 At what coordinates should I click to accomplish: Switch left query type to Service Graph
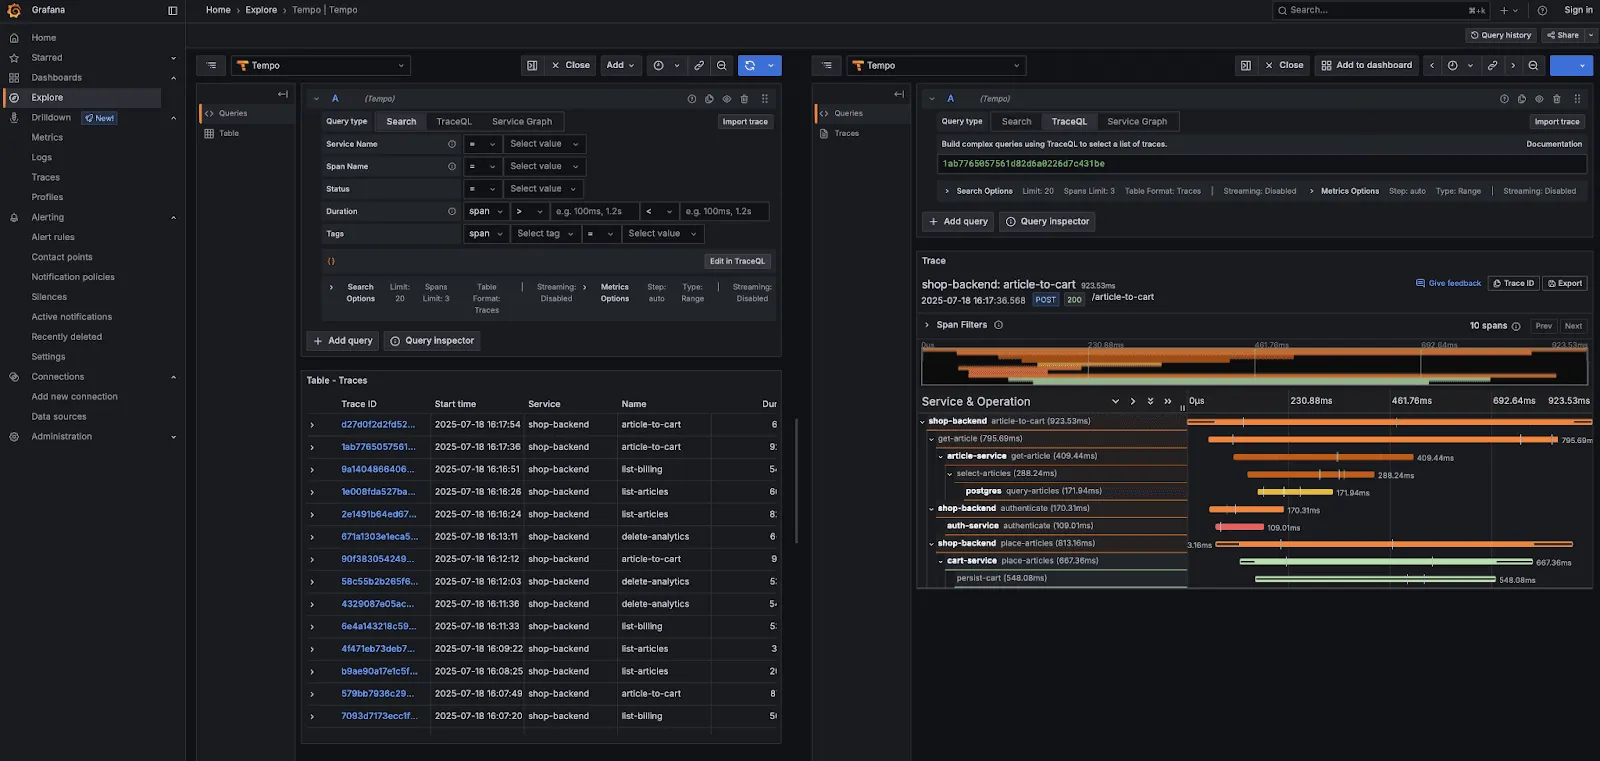pos(522,122)
